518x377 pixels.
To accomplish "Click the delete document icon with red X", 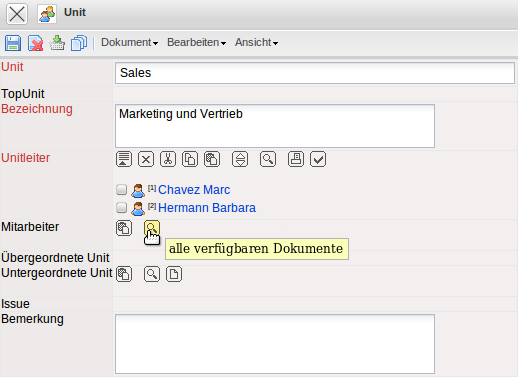I will [35, 43].
